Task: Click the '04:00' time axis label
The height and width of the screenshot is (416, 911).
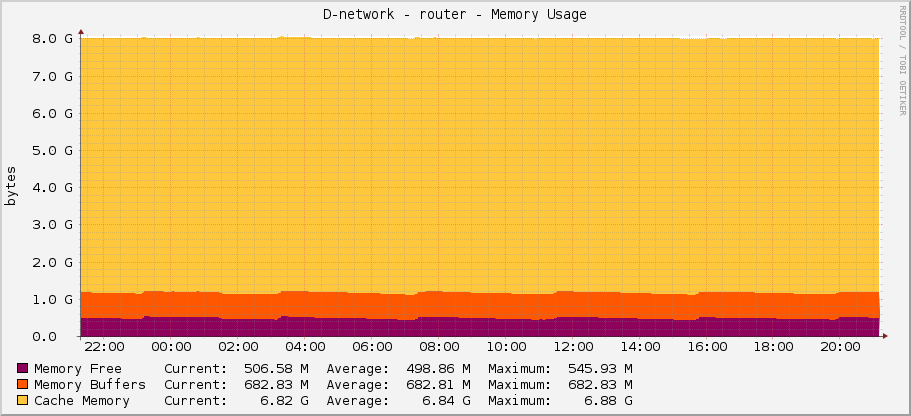Action: (305, 347)
